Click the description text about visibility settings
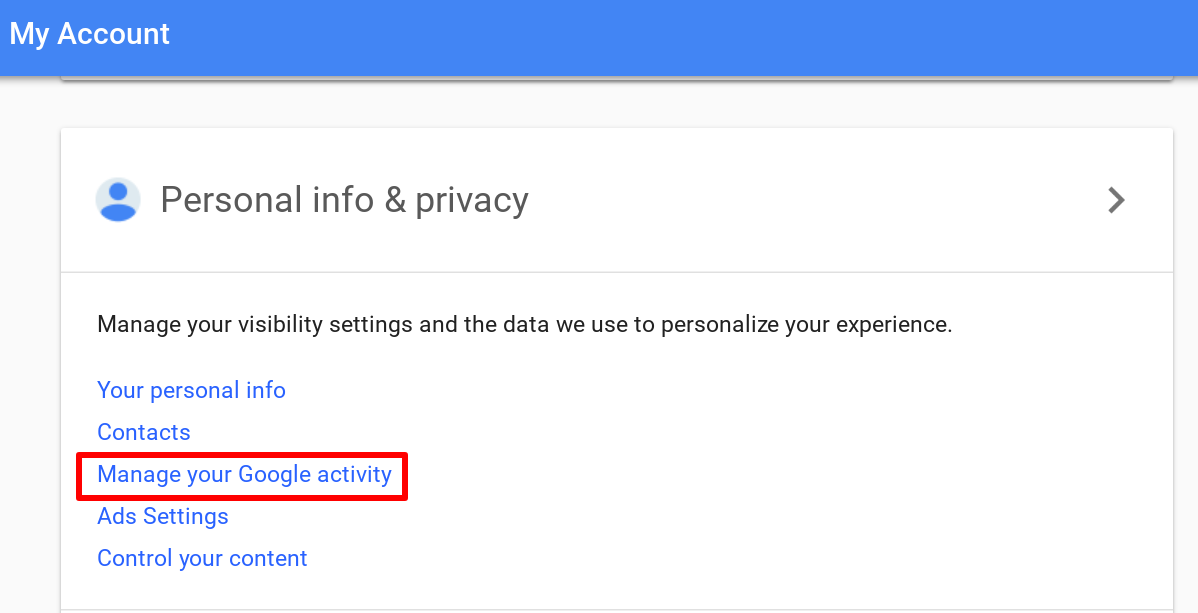 click(524, 325)
